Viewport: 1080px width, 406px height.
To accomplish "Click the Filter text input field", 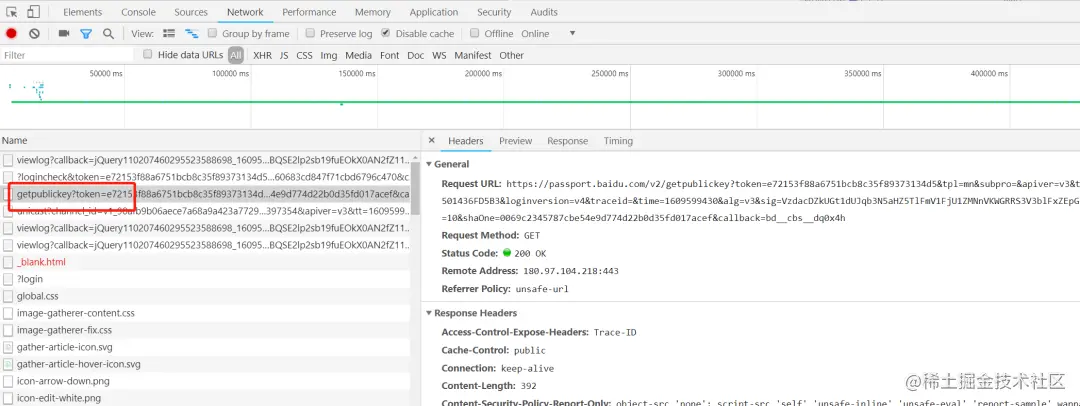I will pos(68,55).
